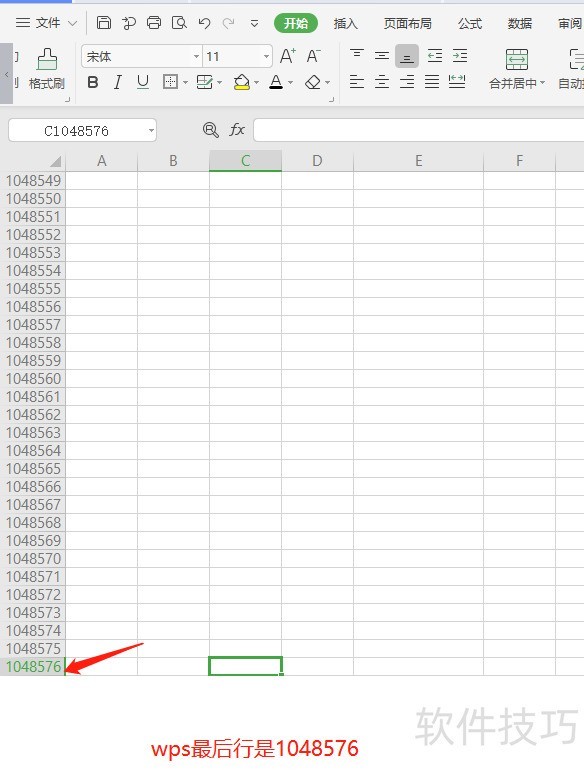Click the Undo arrow

[204, 23]
